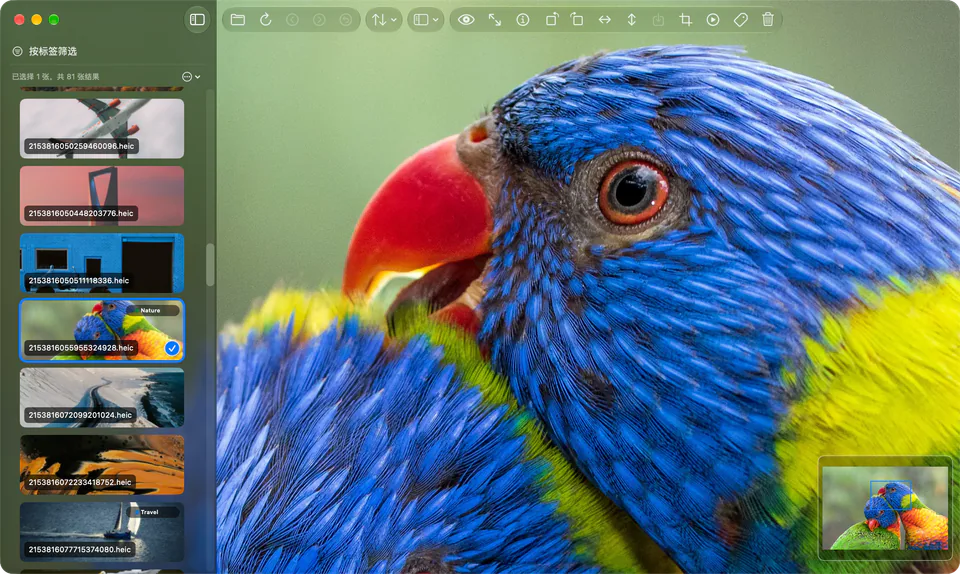The width and height of the screenshot is (960, 574).
Task: Rotate image clockwise
Action: (x=552, y=20)
